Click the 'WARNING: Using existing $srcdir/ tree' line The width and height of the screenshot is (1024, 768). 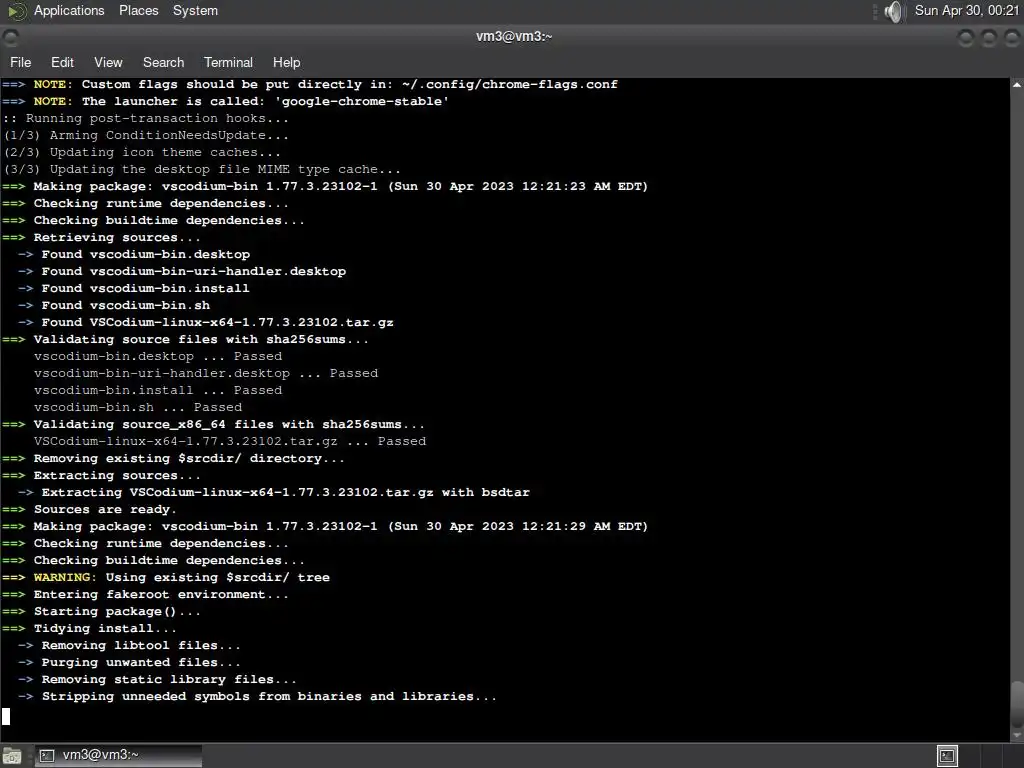(x=166, y=577)
